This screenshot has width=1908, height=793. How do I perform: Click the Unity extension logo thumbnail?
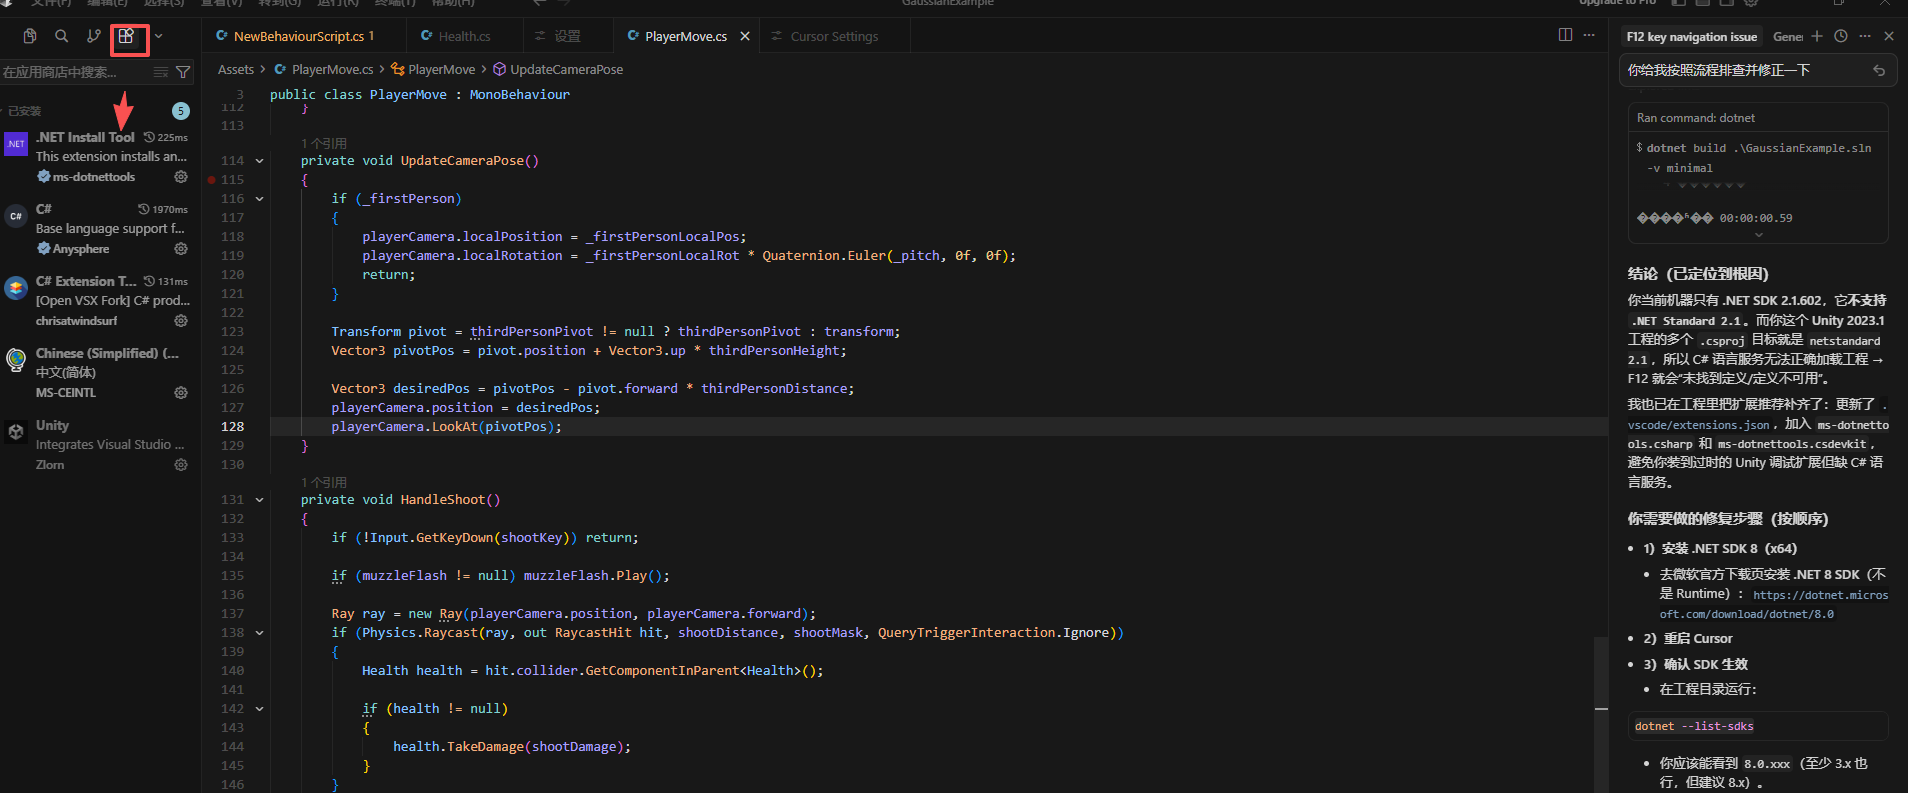tap(16, 432)
